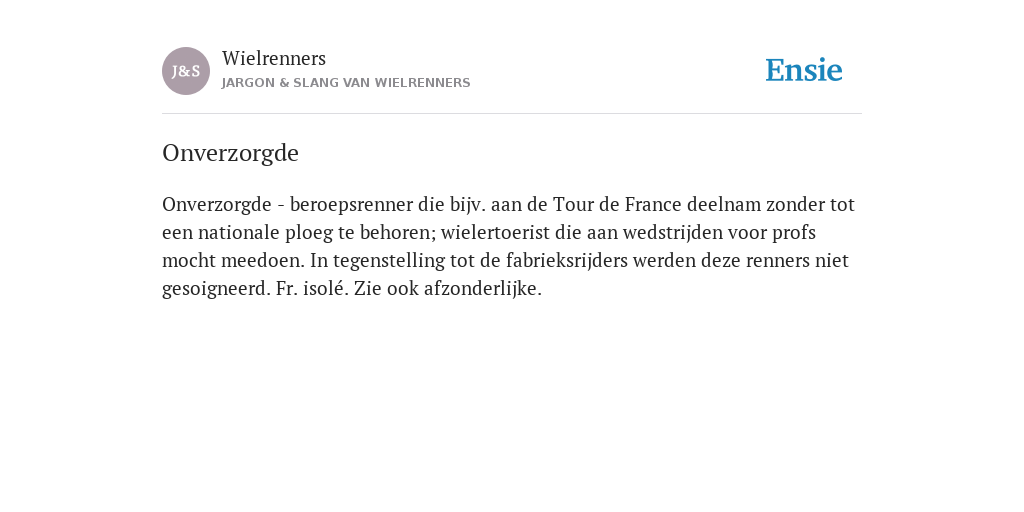1024x512 pixels.
Task: Click the word 'wedstrijden' in the paragraph
Action: pos(674,232)
